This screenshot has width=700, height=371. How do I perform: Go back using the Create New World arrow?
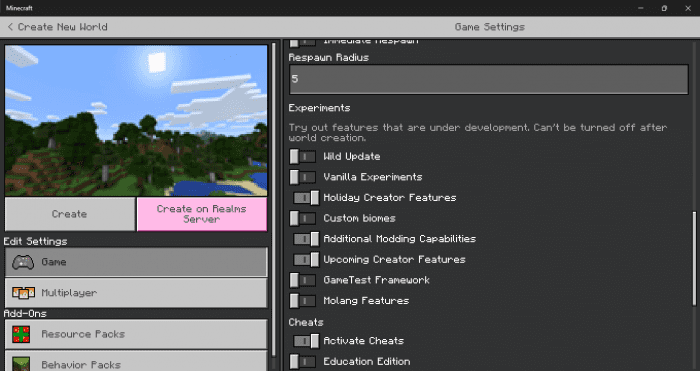coord(10,27)
